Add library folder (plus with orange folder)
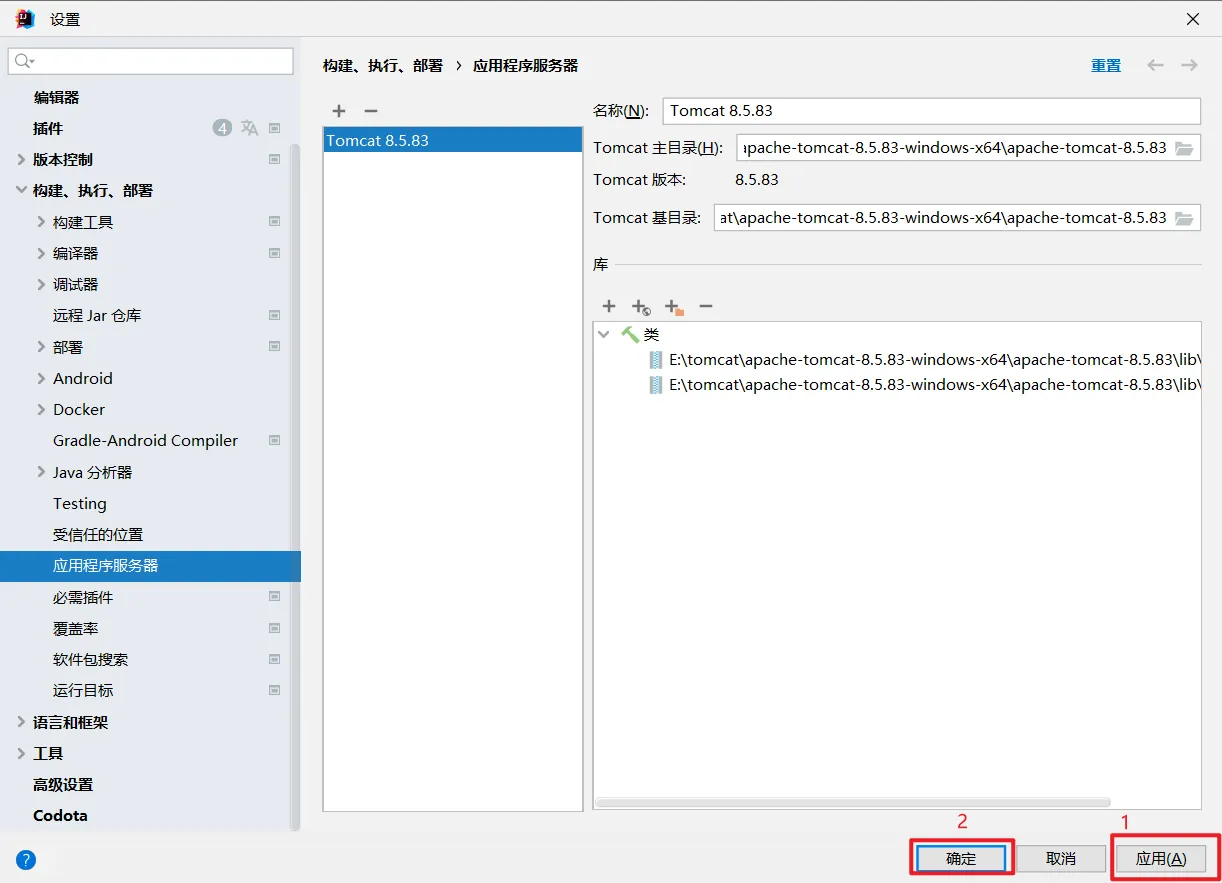1222x883 pixels. 674,307
